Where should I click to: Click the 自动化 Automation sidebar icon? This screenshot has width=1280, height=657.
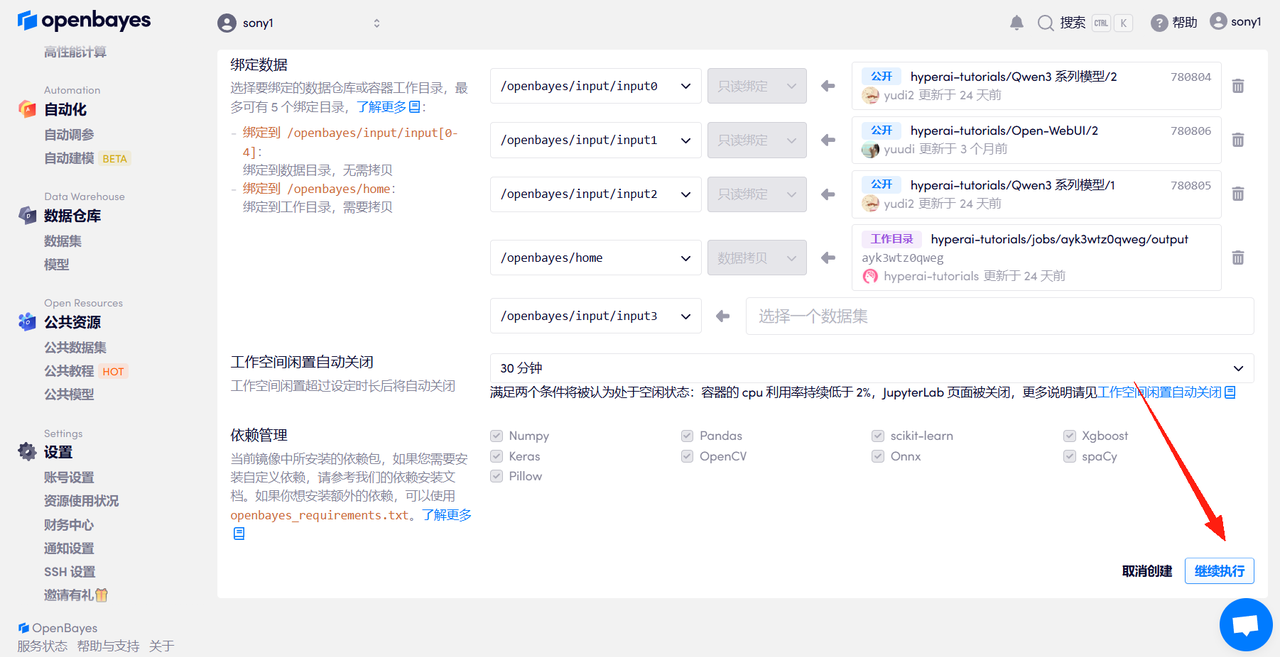[x=28, y=110]
